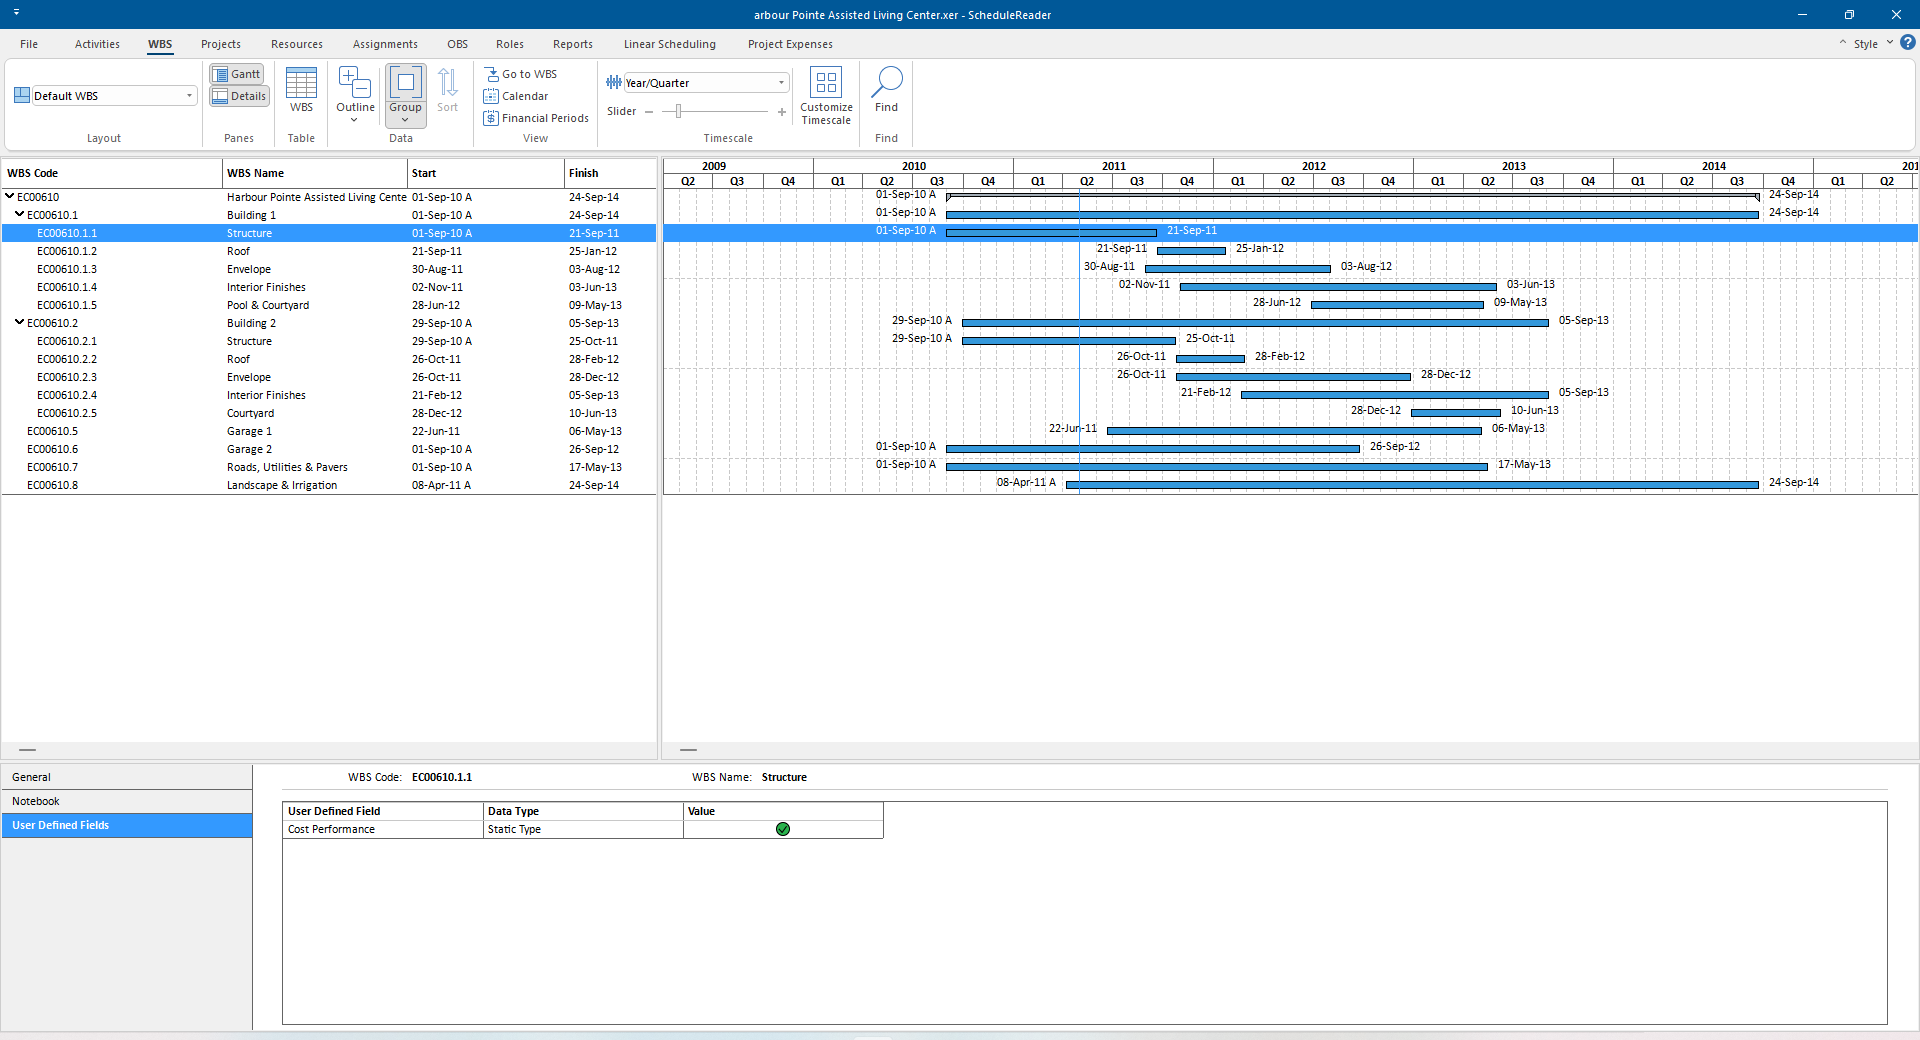Open the Year/Quarter timescale dropdown
1920x1040 pixels.
point(781,83)
